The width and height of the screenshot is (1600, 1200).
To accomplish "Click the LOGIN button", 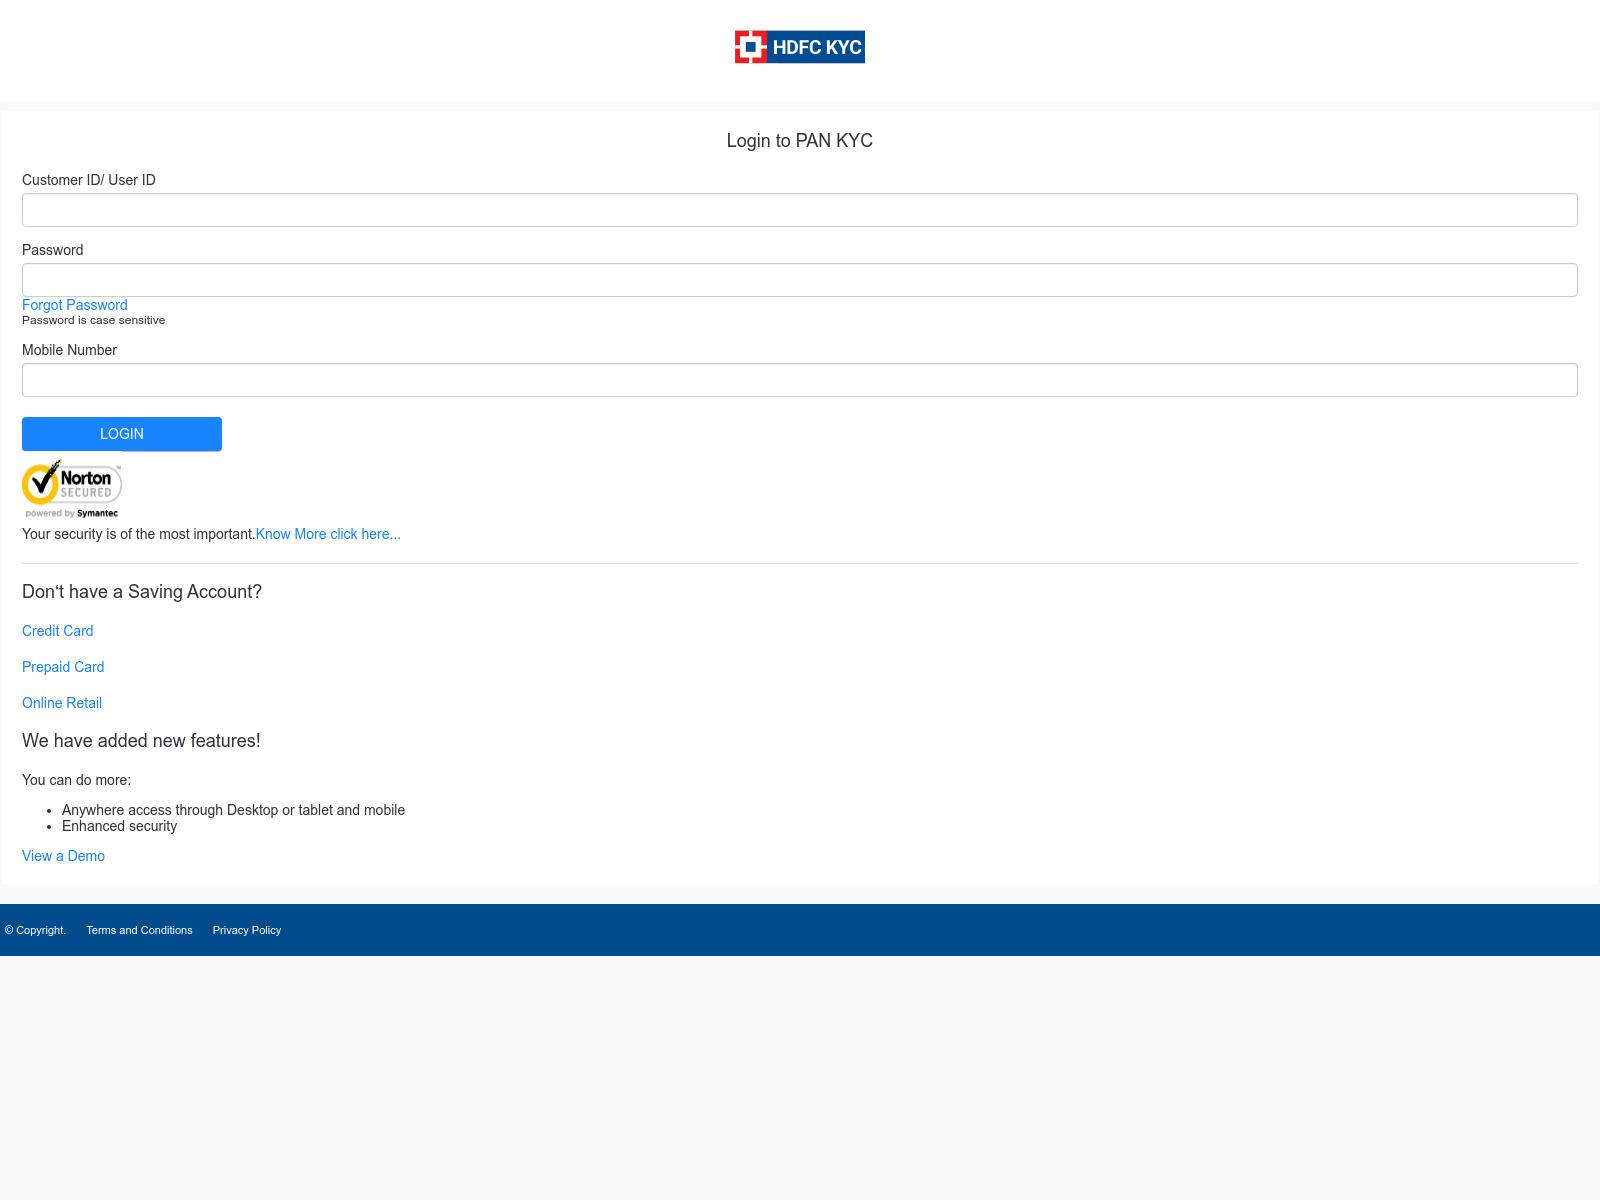I will point(122,434).
